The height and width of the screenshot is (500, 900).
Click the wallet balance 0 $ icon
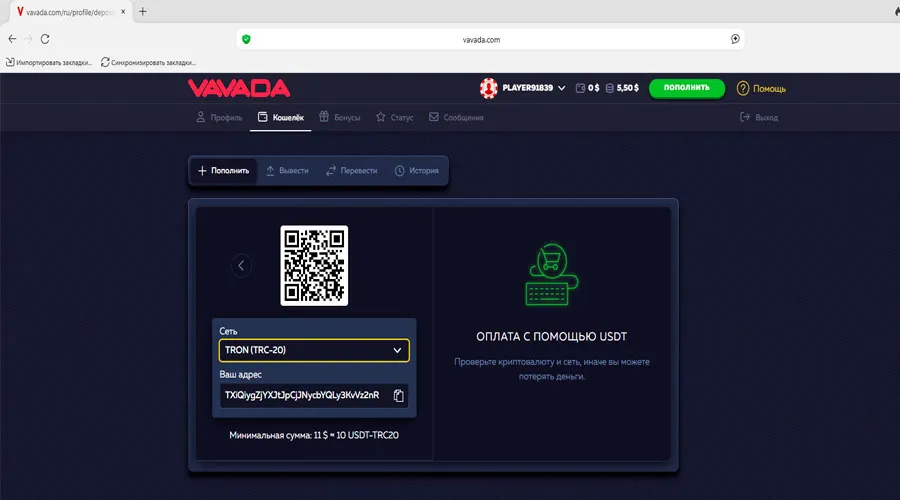point(580,88)
